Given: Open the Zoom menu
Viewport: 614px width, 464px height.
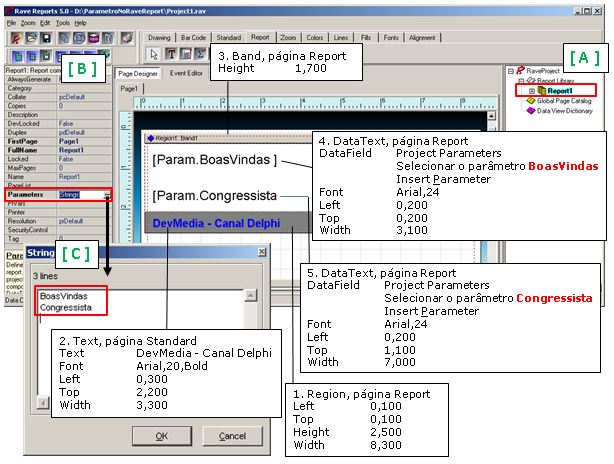Looking at the screenshot, I should 28,21.
